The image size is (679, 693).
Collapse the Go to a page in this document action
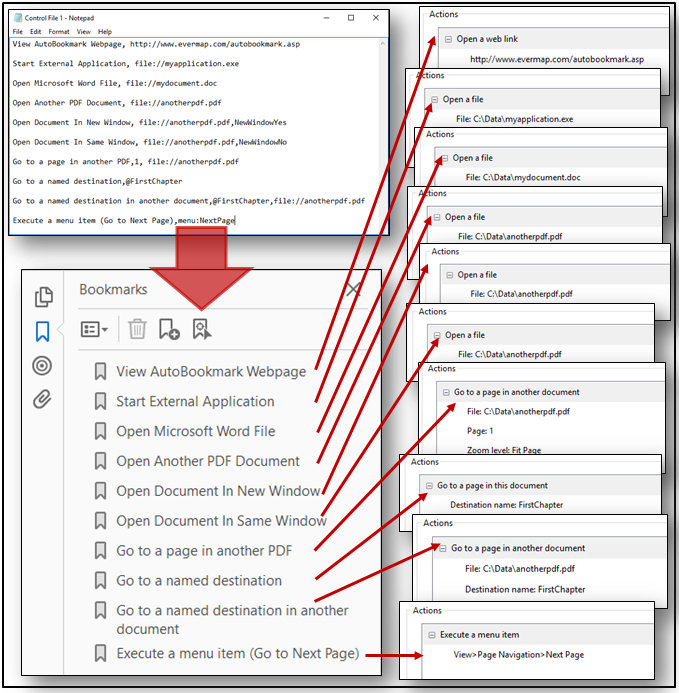(x=429, y=486)
